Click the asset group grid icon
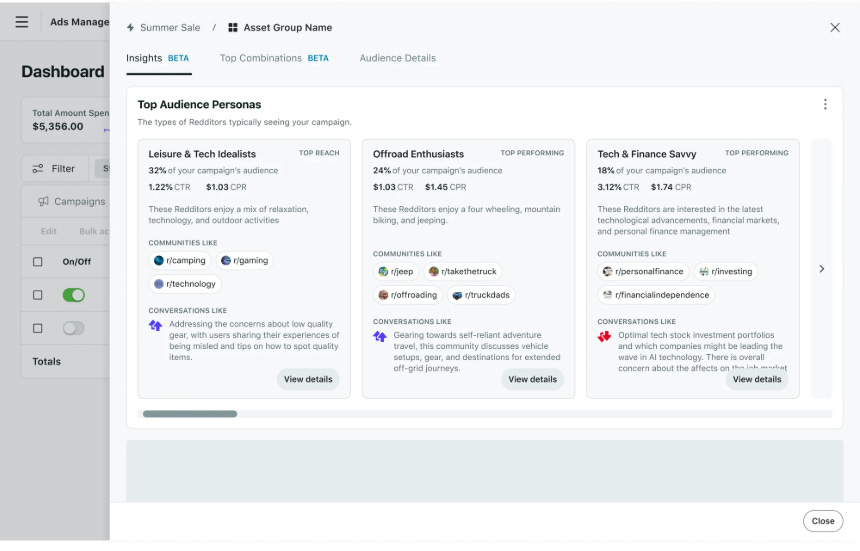Image resolution: width=860 pixels, height=551 pixels. click(233, 27)
